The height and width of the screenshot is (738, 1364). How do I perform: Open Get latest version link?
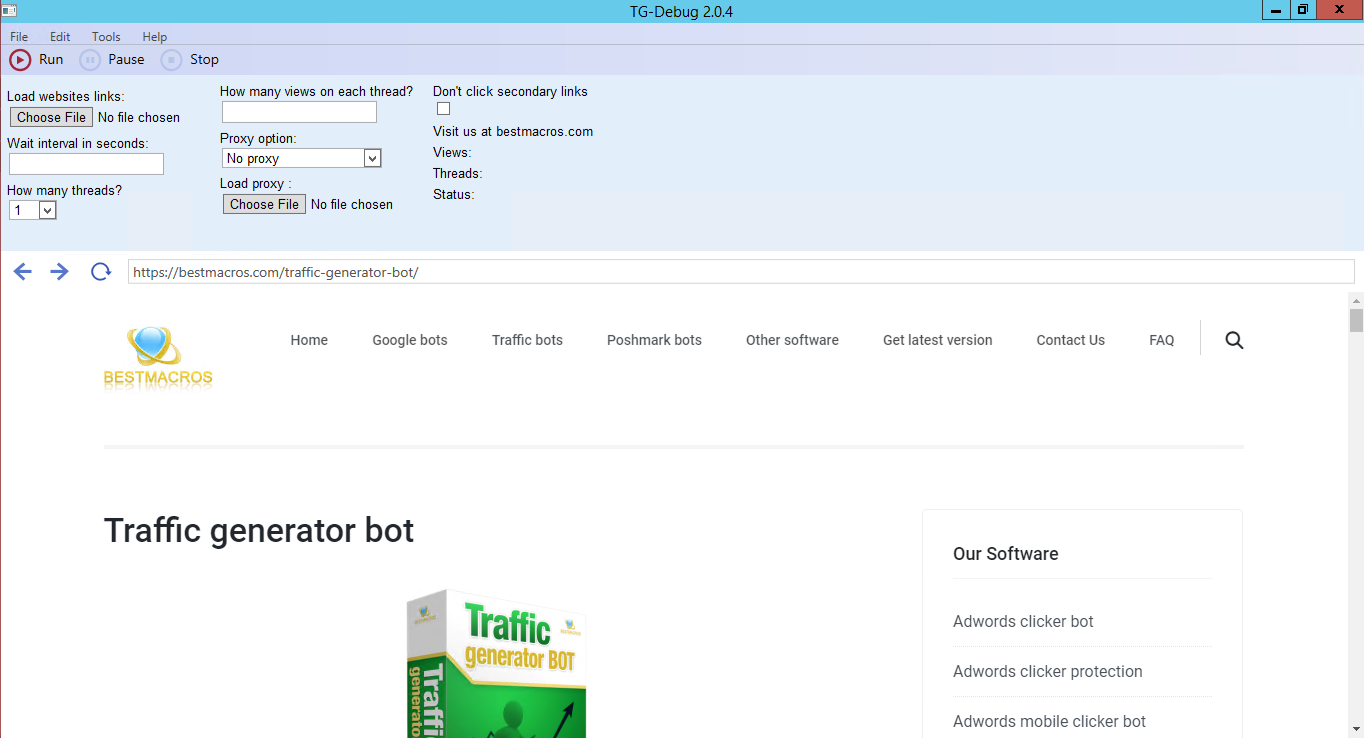(937, 340)
